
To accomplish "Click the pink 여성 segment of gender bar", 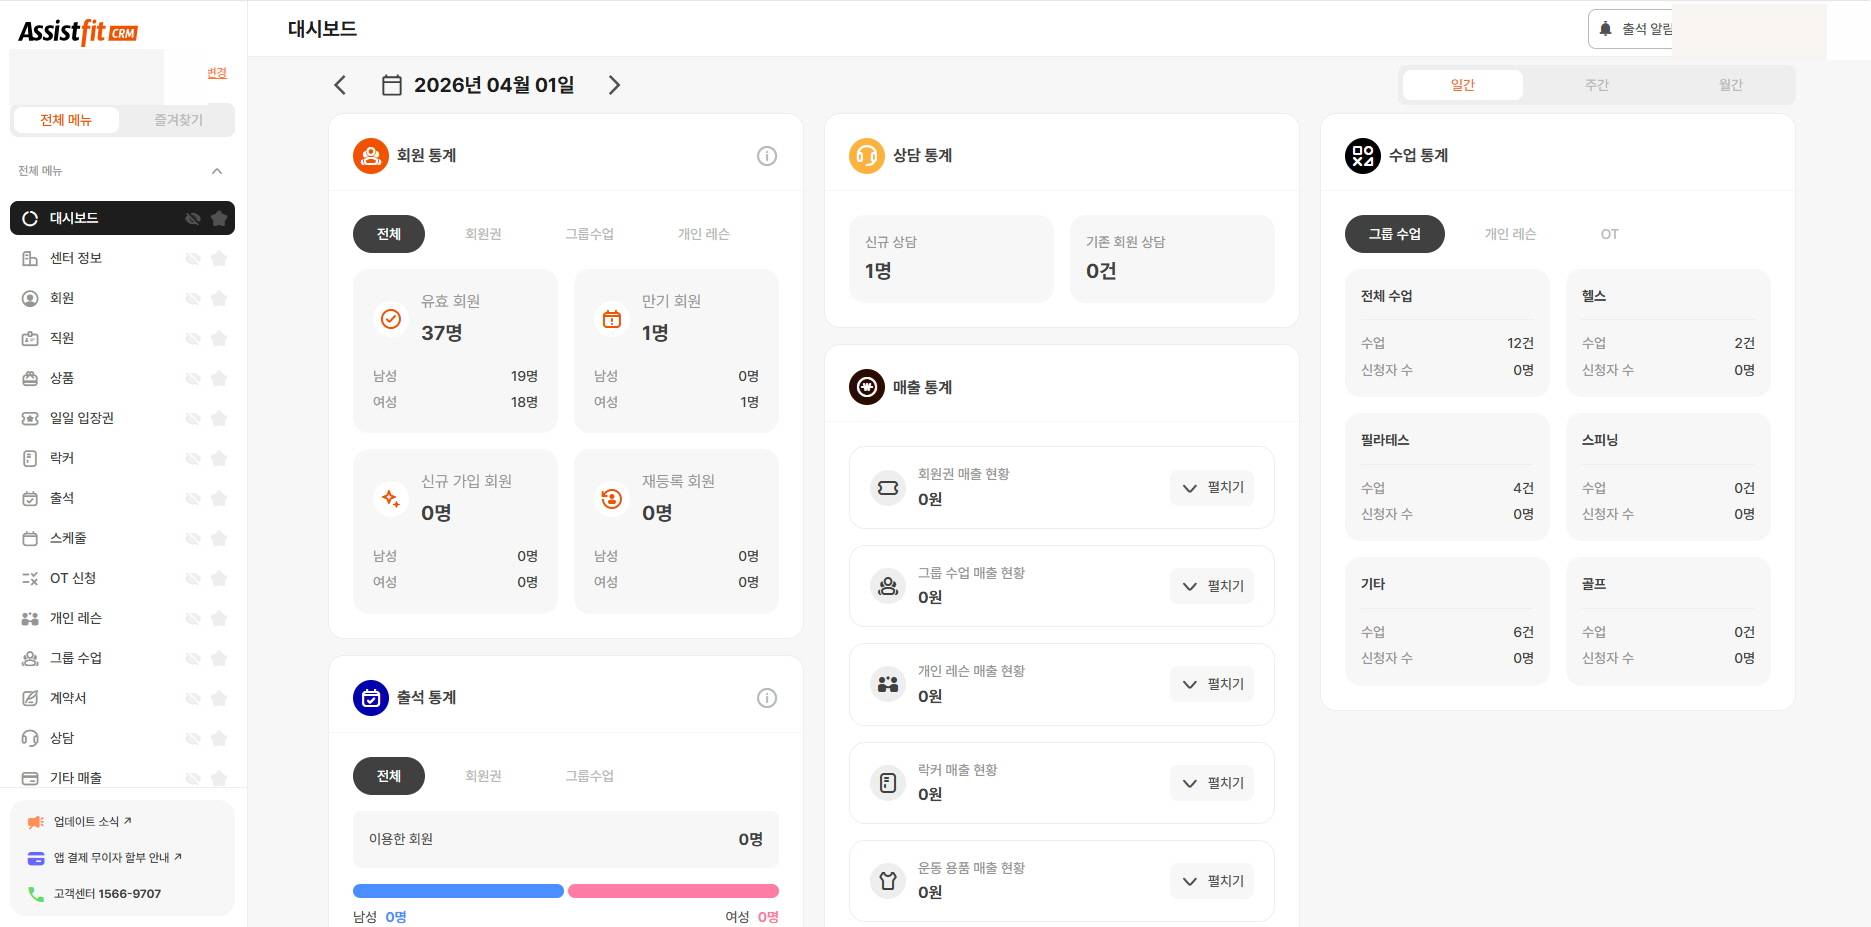I will [672, 890].
